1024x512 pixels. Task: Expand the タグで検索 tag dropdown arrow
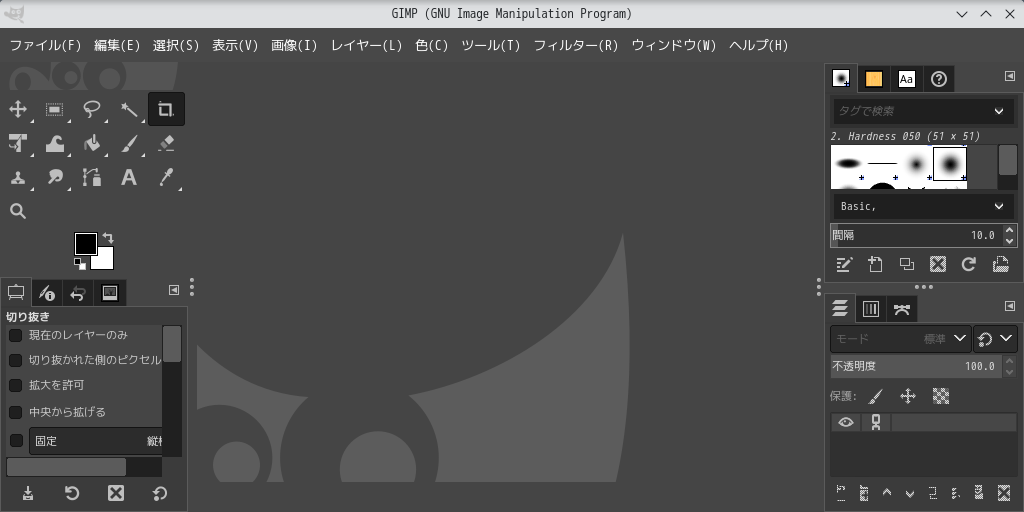pyautogui.click(x=999, y=111)
